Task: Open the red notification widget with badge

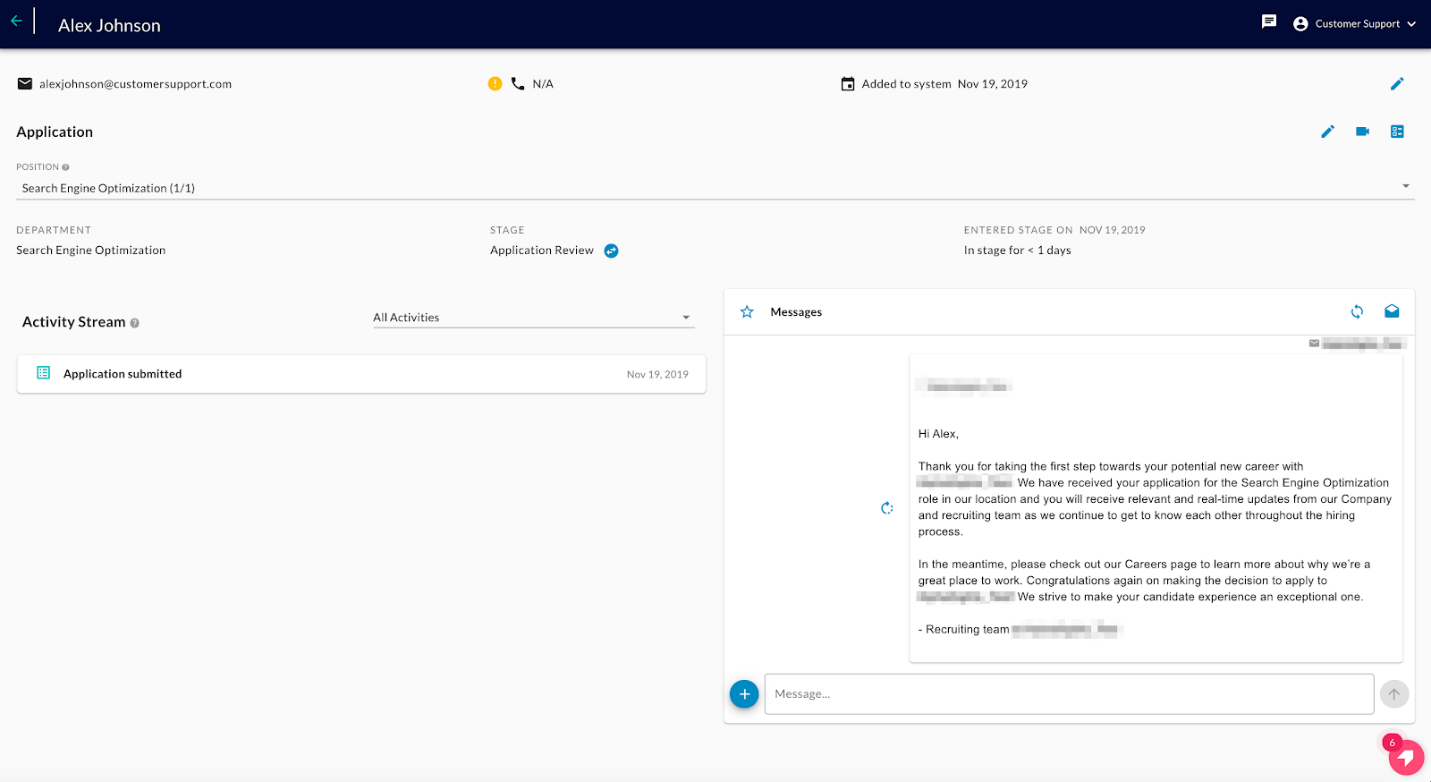Action: (x=1406, y=757)
